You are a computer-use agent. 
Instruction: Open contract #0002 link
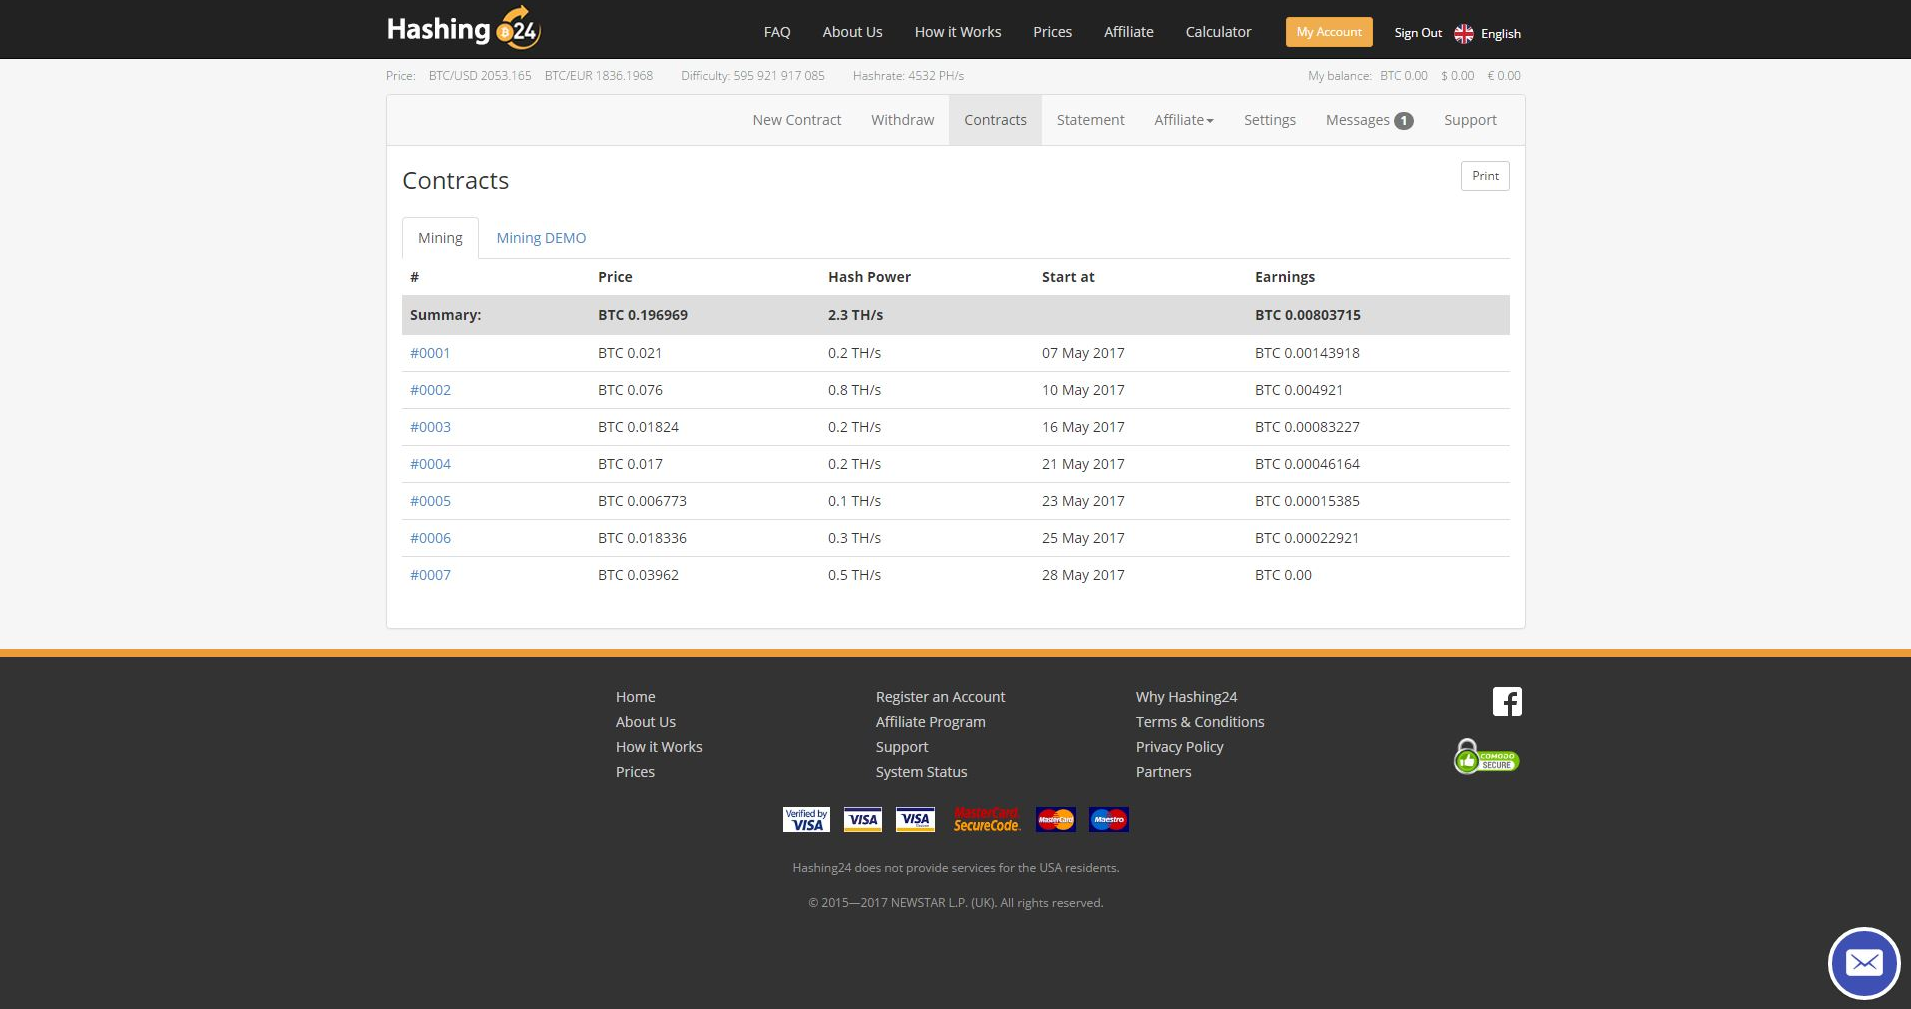pyautogui.click(x=430, y=390)
